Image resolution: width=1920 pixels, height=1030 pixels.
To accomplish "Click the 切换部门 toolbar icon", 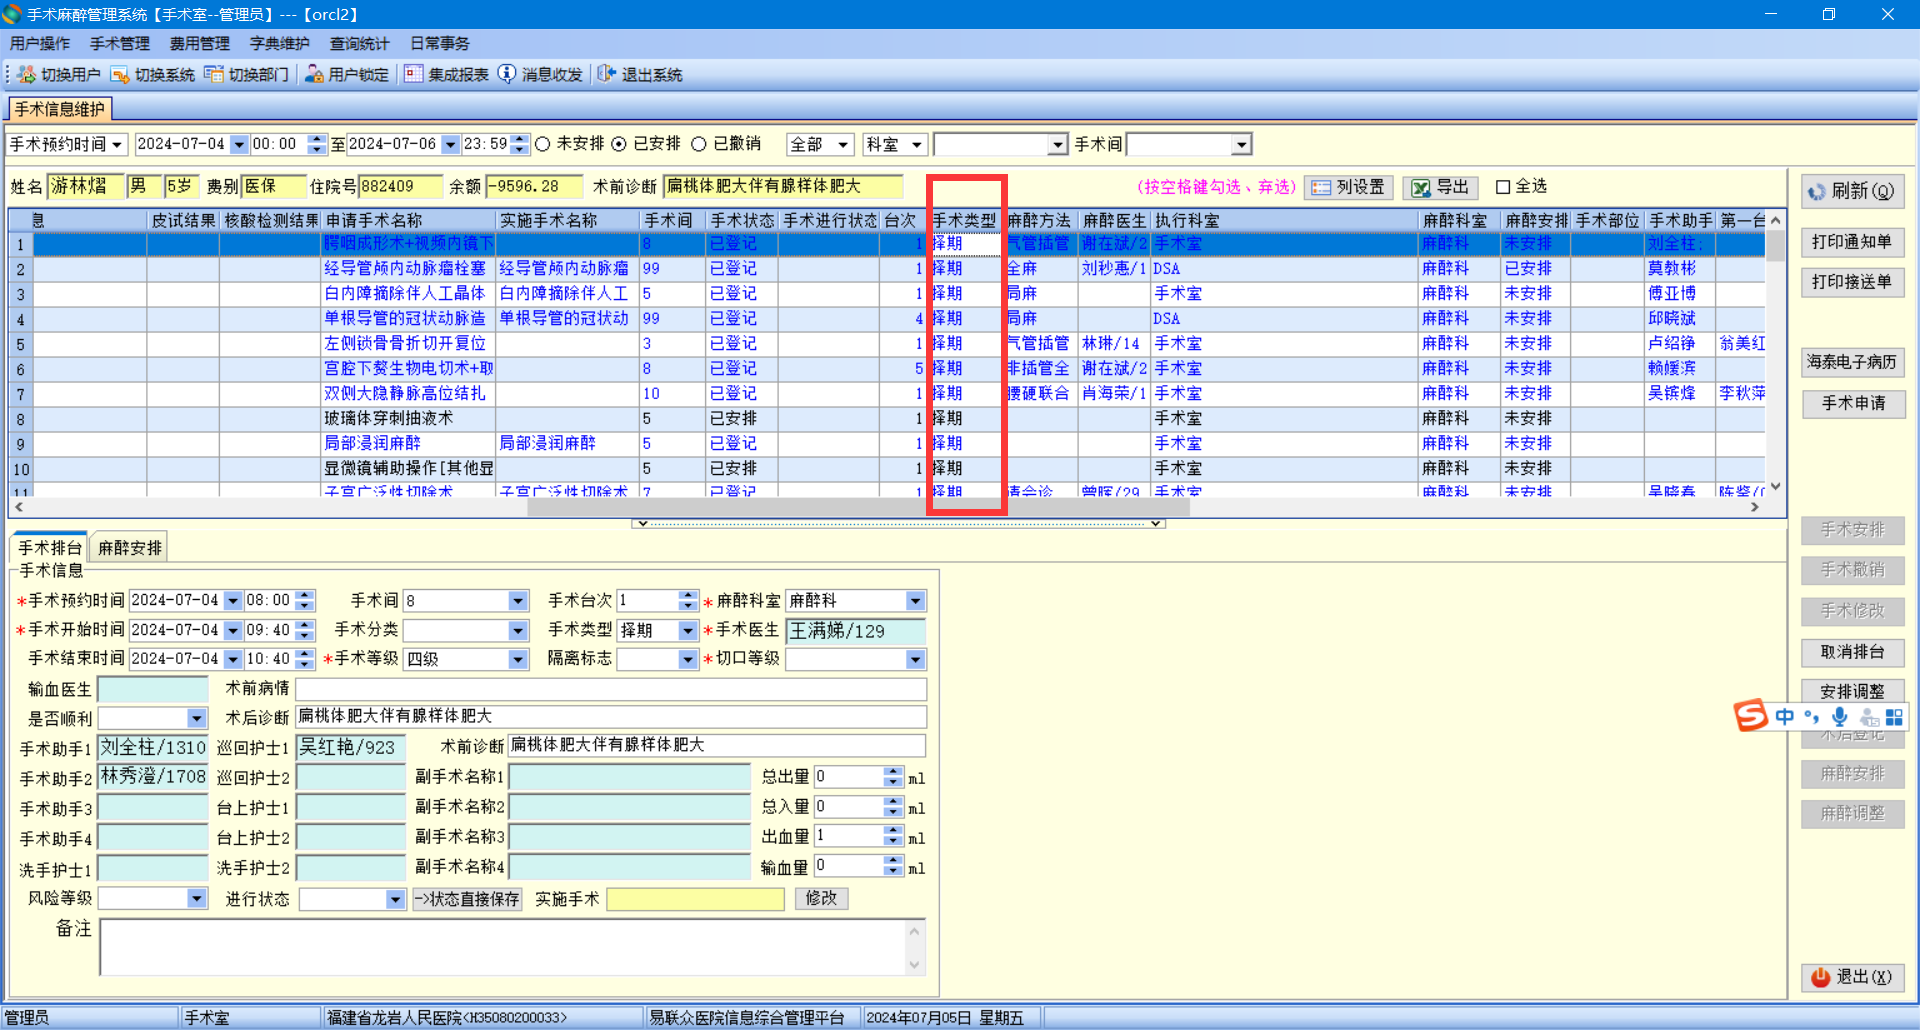I will point(214,75).
